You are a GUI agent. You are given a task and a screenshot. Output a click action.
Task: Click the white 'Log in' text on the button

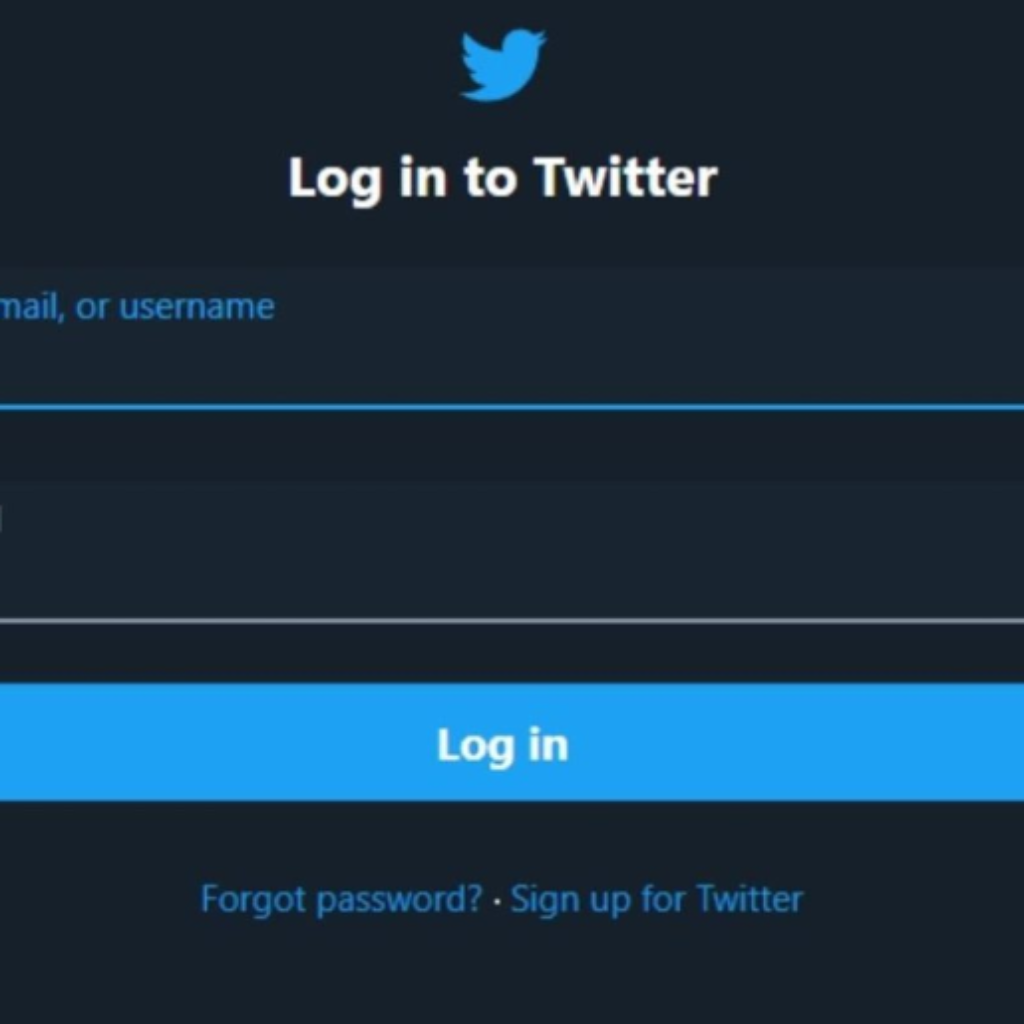pos(503,746)
